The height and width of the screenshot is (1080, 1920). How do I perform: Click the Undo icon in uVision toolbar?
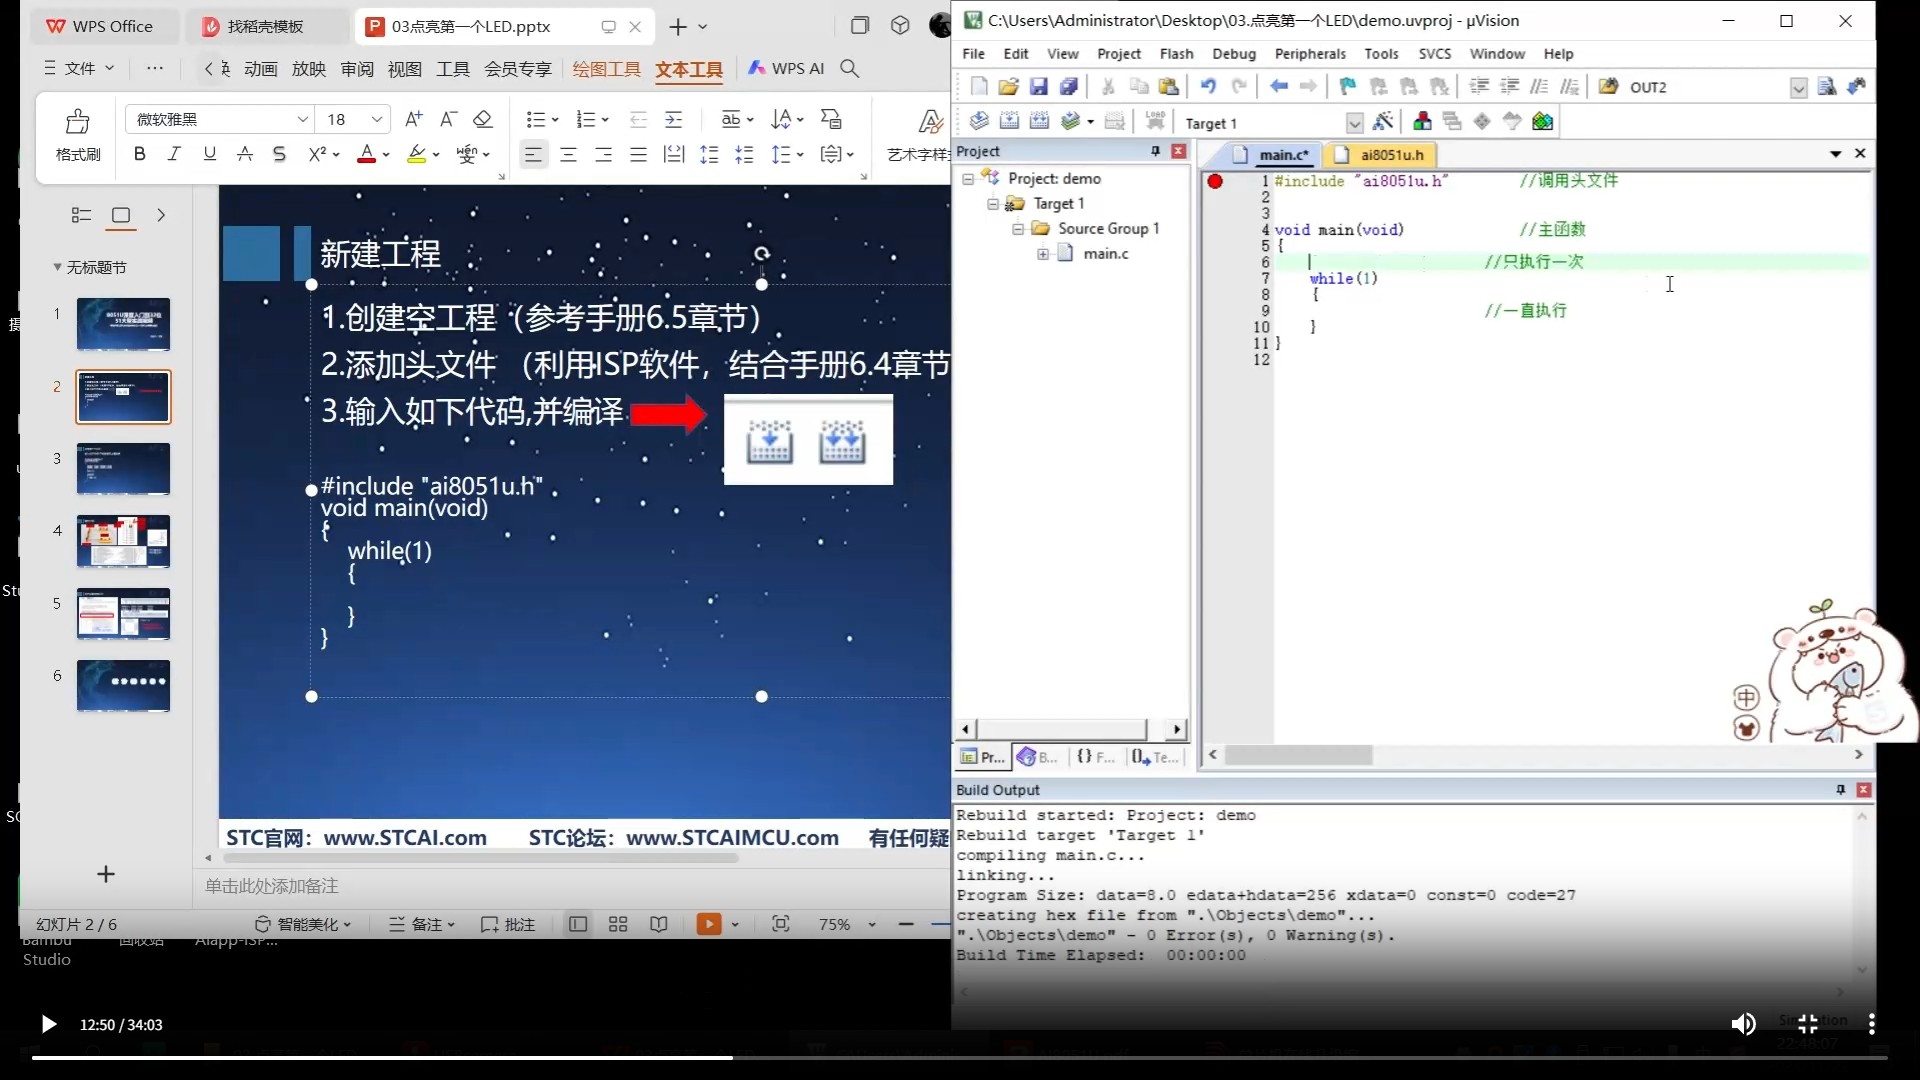coord(1208,86)
